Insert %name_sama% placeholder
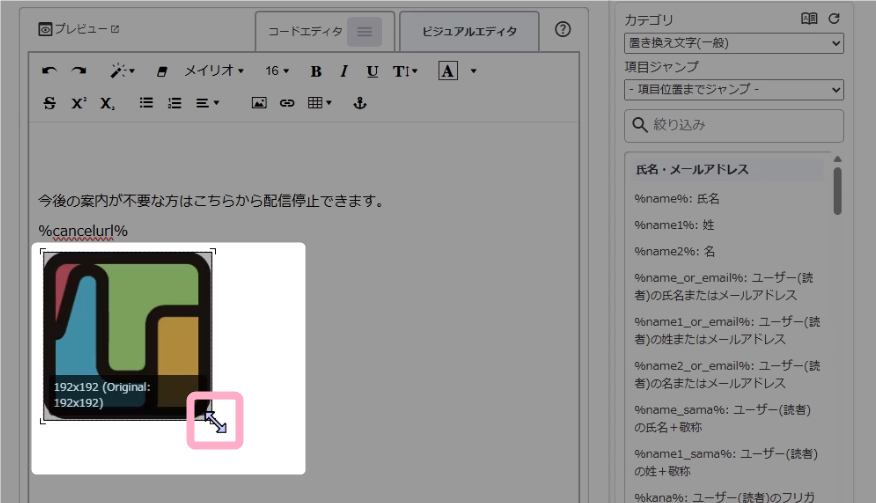The height and width of the screenshot is (503, 876). point(722,418)
